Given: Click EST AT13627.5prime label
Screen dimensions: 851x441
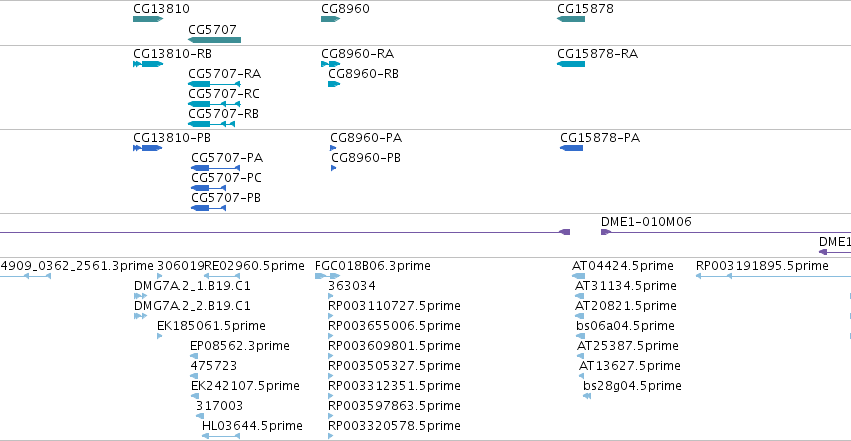Looking at the screenshot, I should [630, 366].
